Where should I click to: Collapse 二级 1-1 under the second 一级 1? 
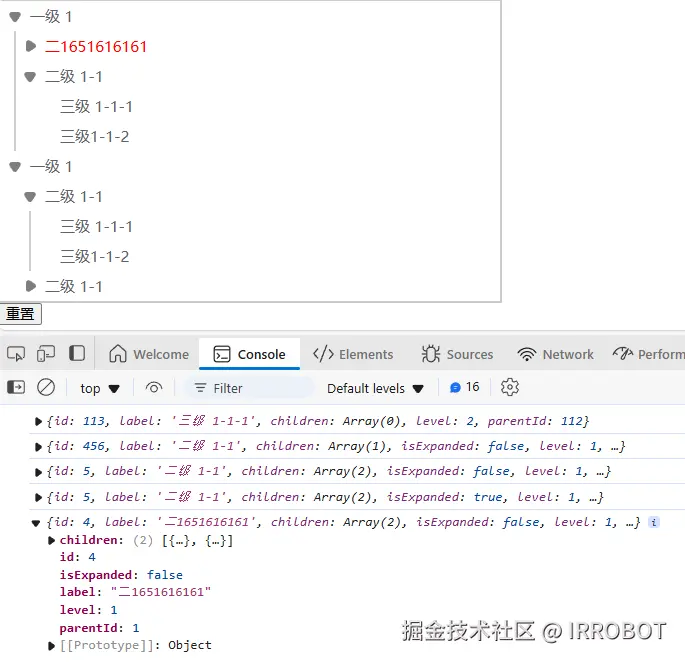(30, 197)
